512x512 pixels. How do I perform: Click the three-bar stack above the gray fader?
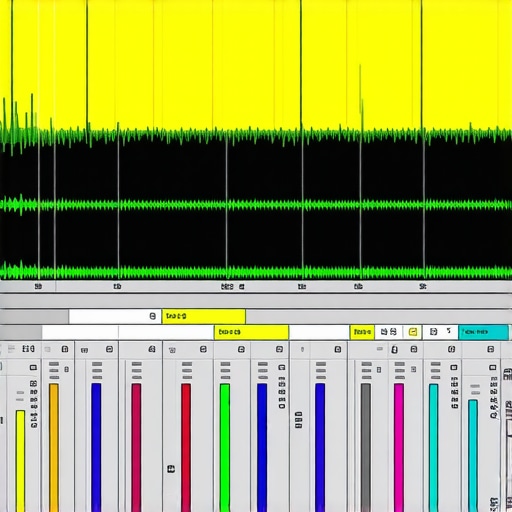tap(366, 370)
